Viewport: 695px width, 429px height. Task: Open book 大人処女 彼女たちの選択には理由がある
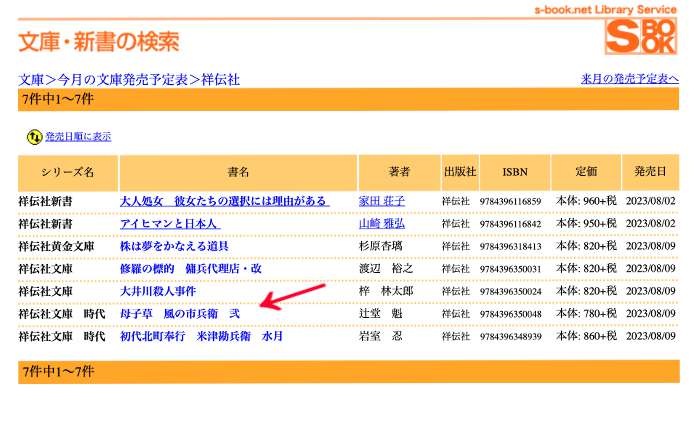tap(224, 201)
